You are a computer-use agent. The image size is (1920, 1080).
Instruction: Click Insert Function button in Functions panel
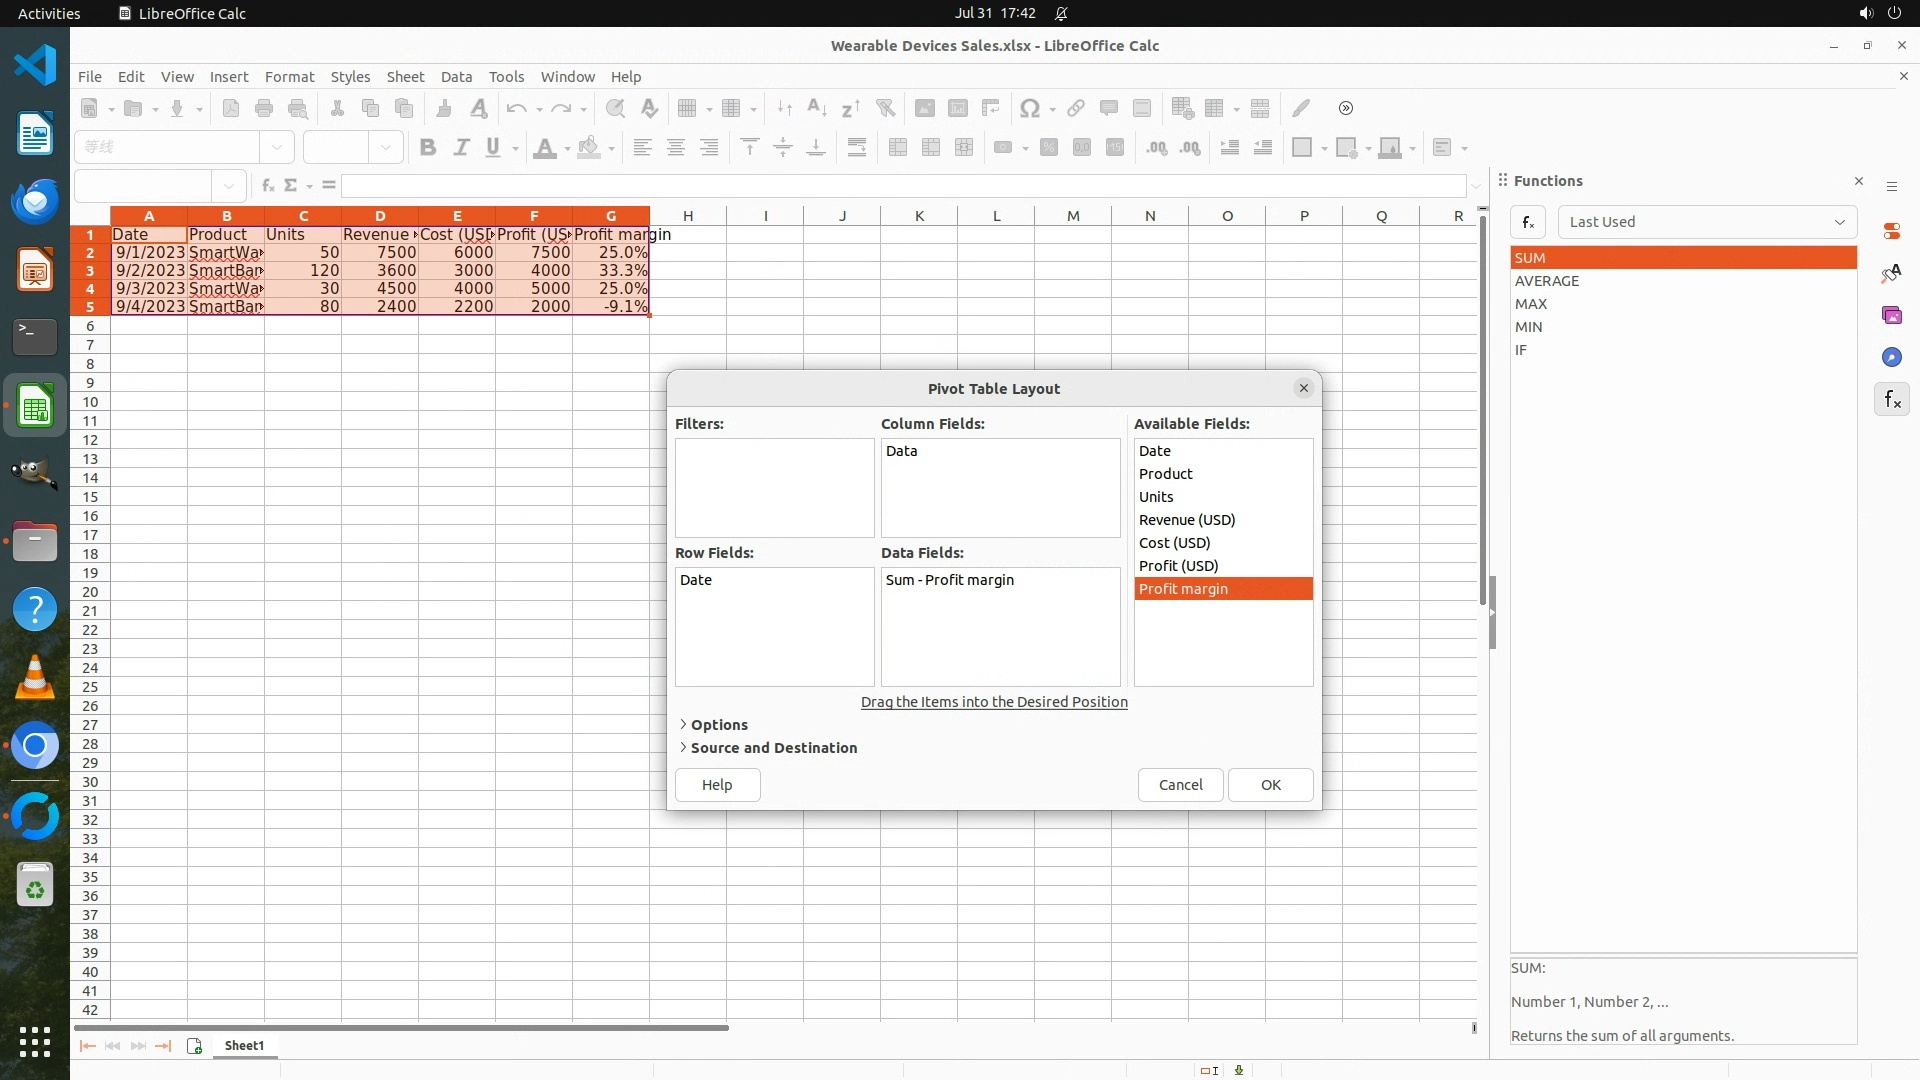(x=1528, y=222)
